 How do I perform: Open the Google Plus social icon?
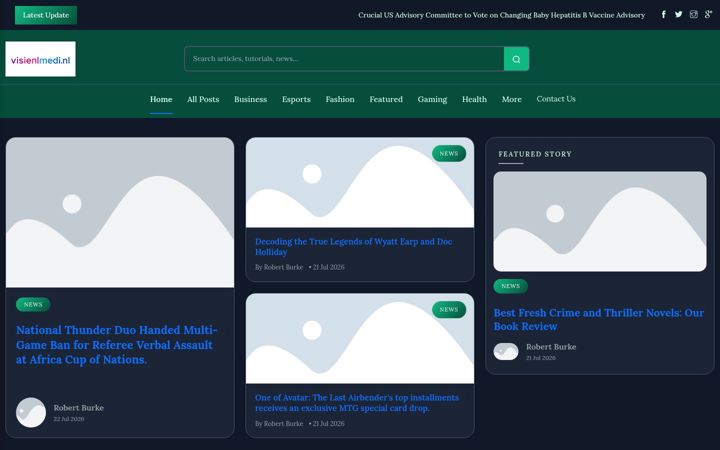click(x=708, y=15)
